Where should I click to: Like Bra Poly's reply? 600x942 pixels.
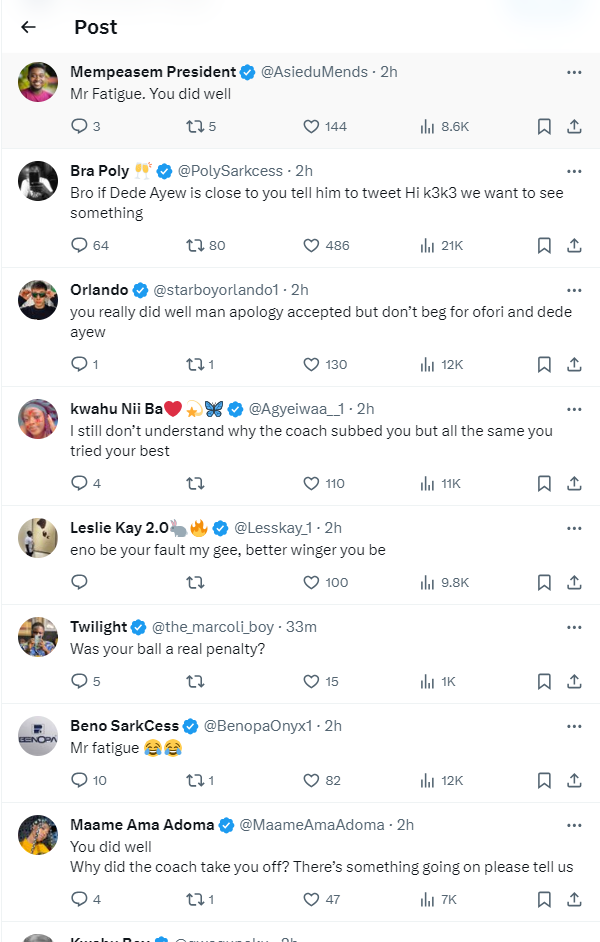311,245
